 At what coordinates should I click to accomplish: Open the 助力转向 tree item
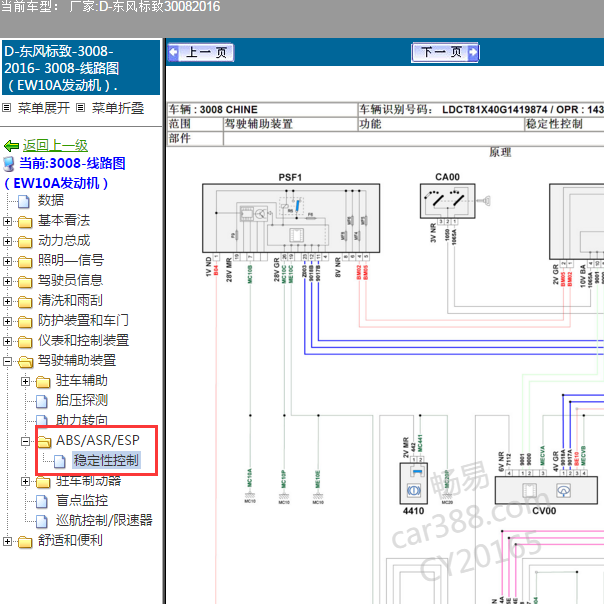[82, 420]
